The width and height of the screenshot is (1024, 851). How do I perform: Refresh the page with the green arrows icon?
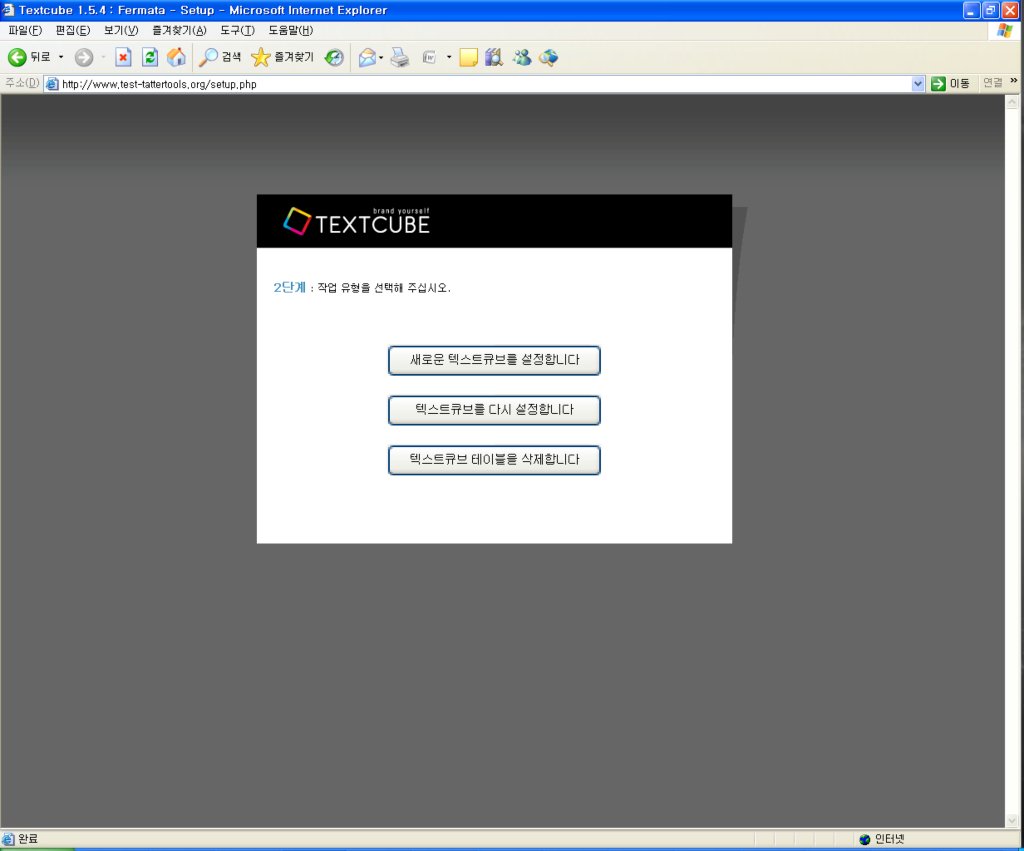150,57
